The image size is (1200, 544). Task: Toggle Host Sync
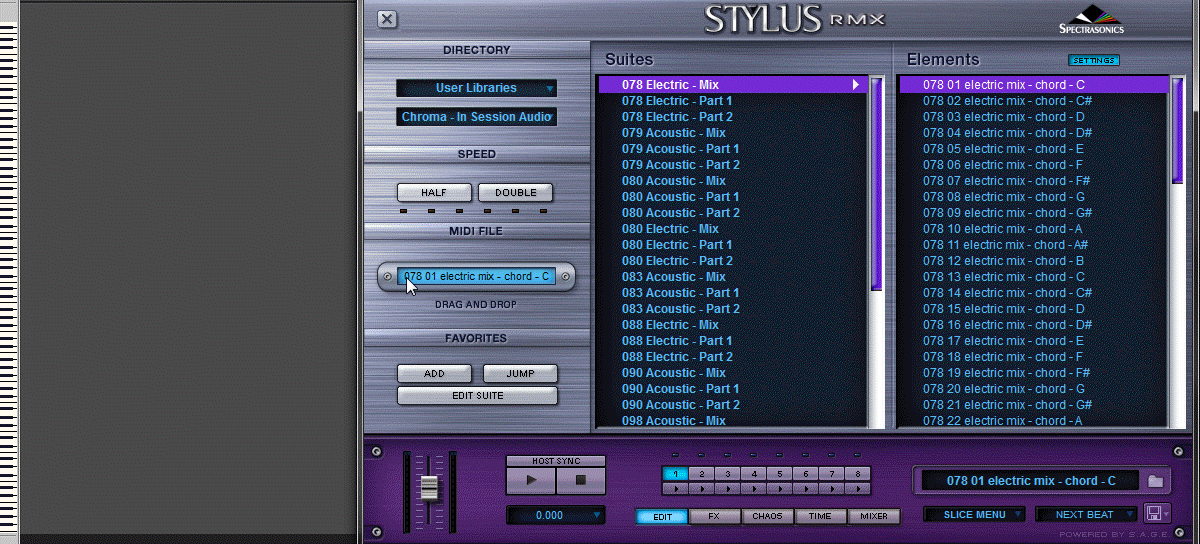[556, 461]
